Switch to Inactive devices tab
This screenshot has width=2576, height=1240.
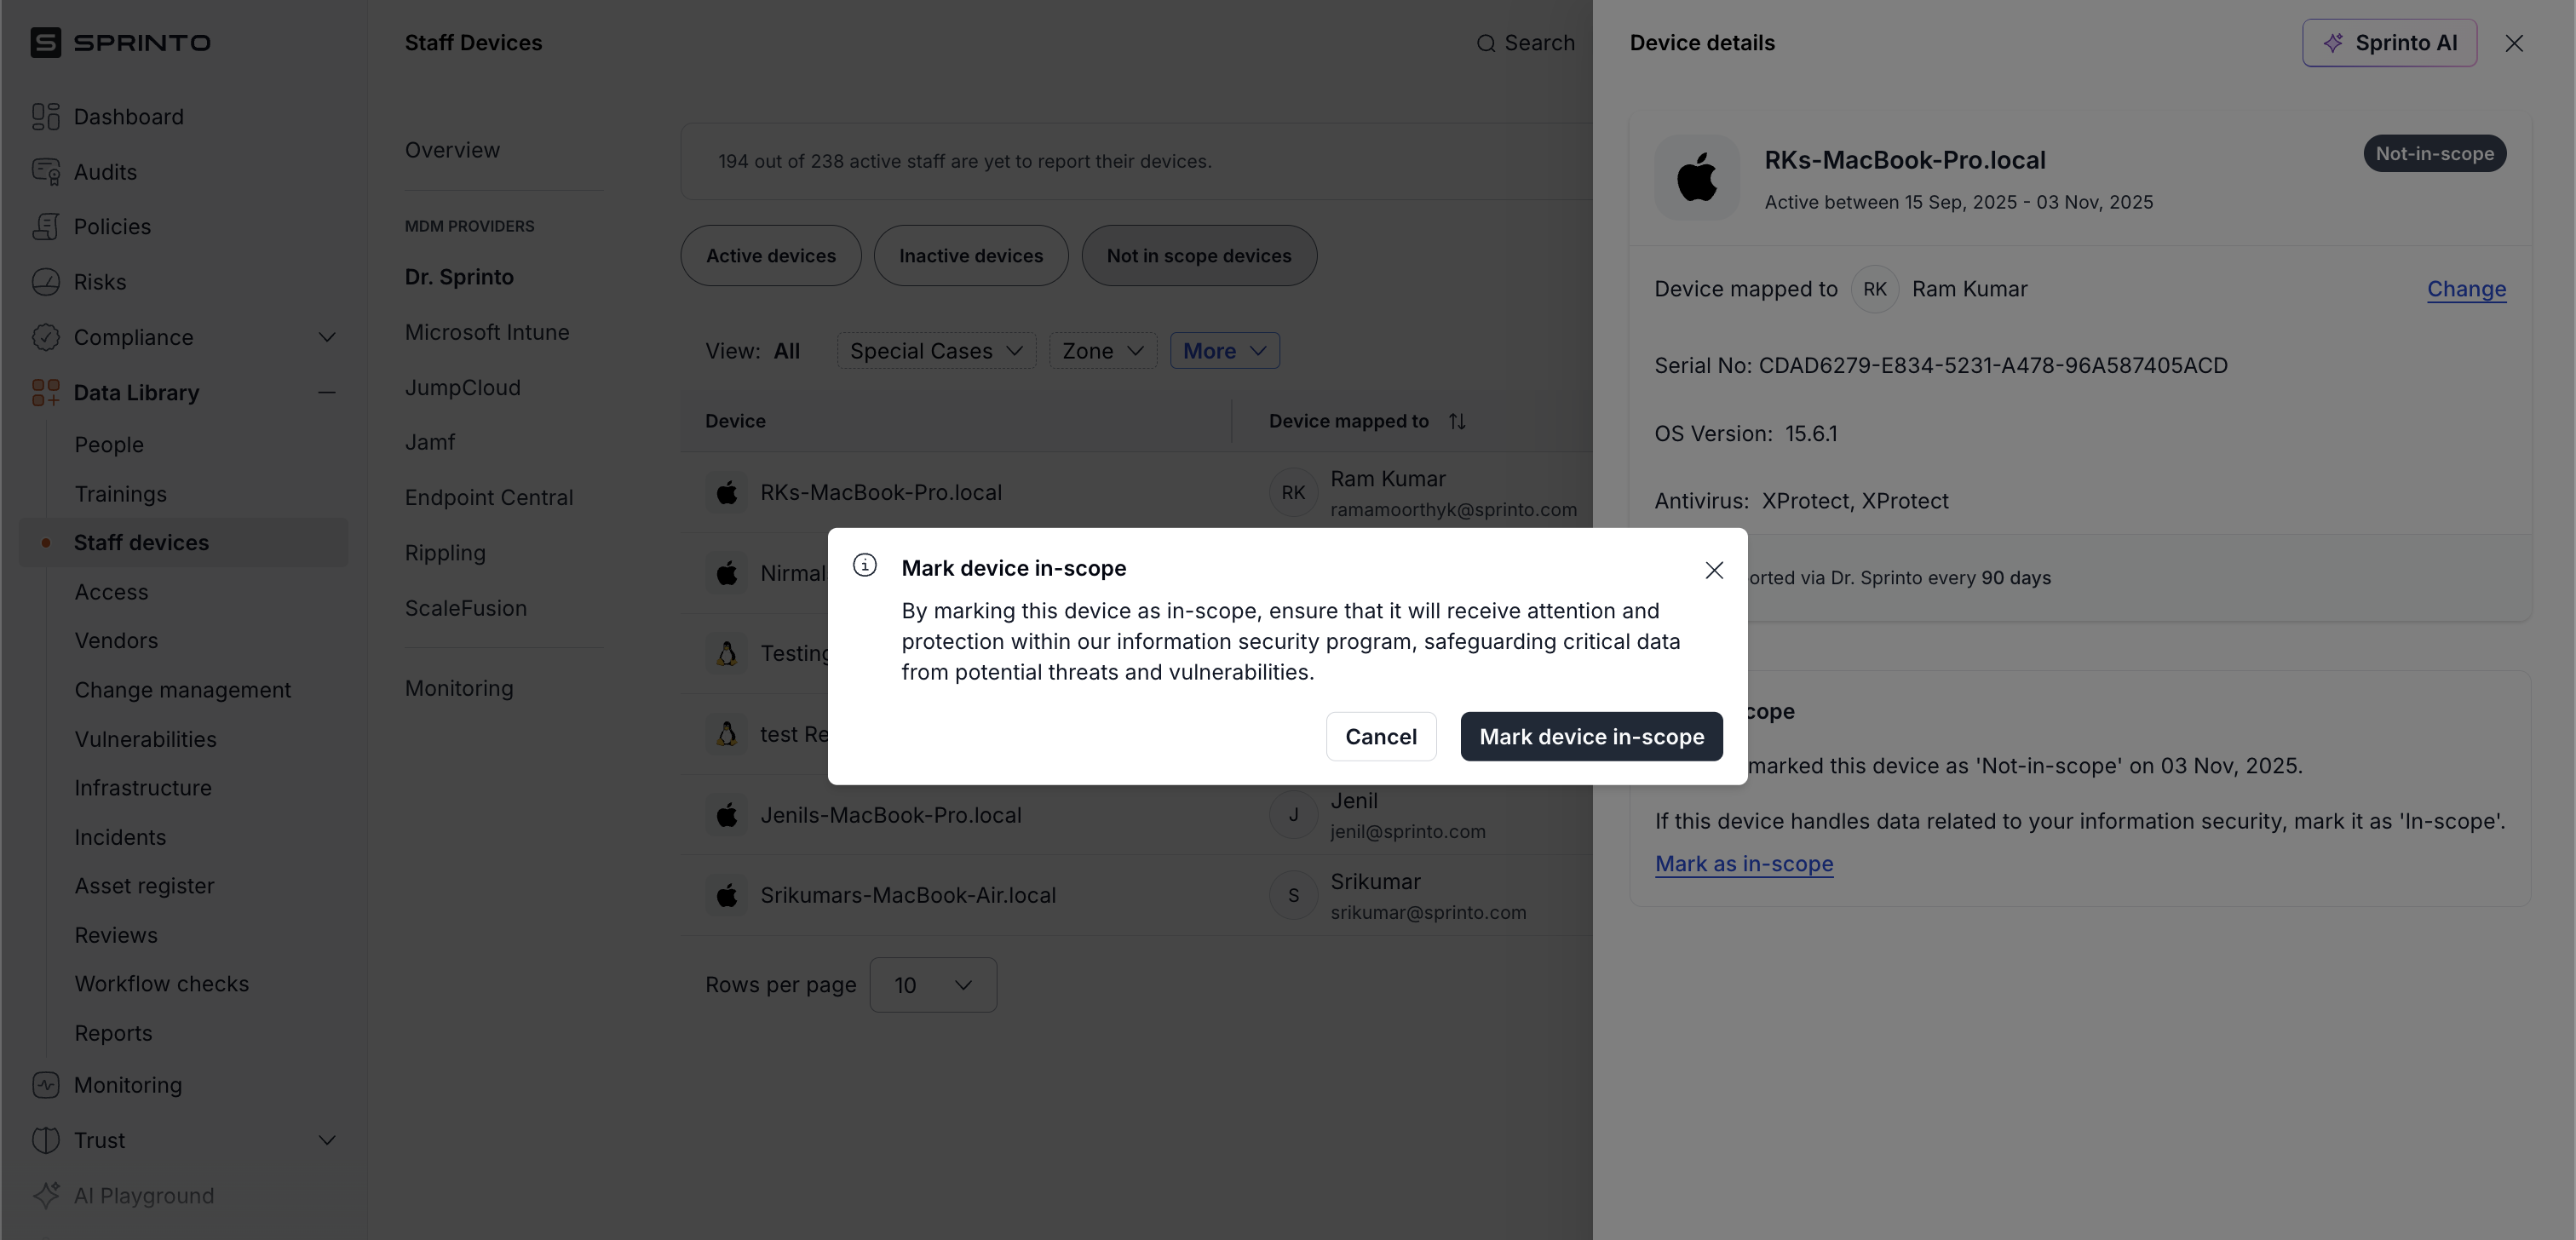click(x=970, y=256)
